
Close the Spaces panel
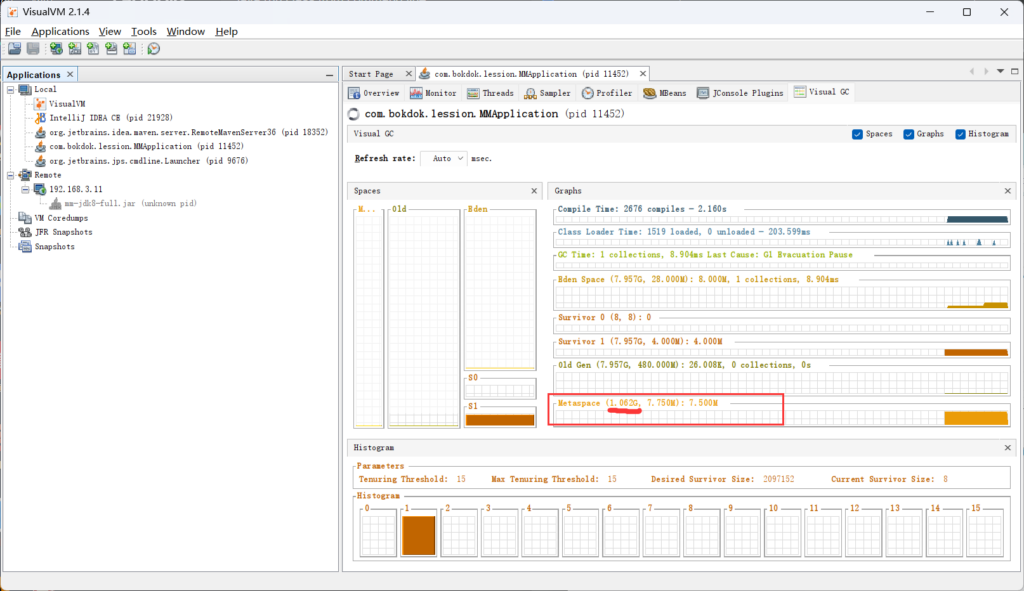[x=534, y=191]
